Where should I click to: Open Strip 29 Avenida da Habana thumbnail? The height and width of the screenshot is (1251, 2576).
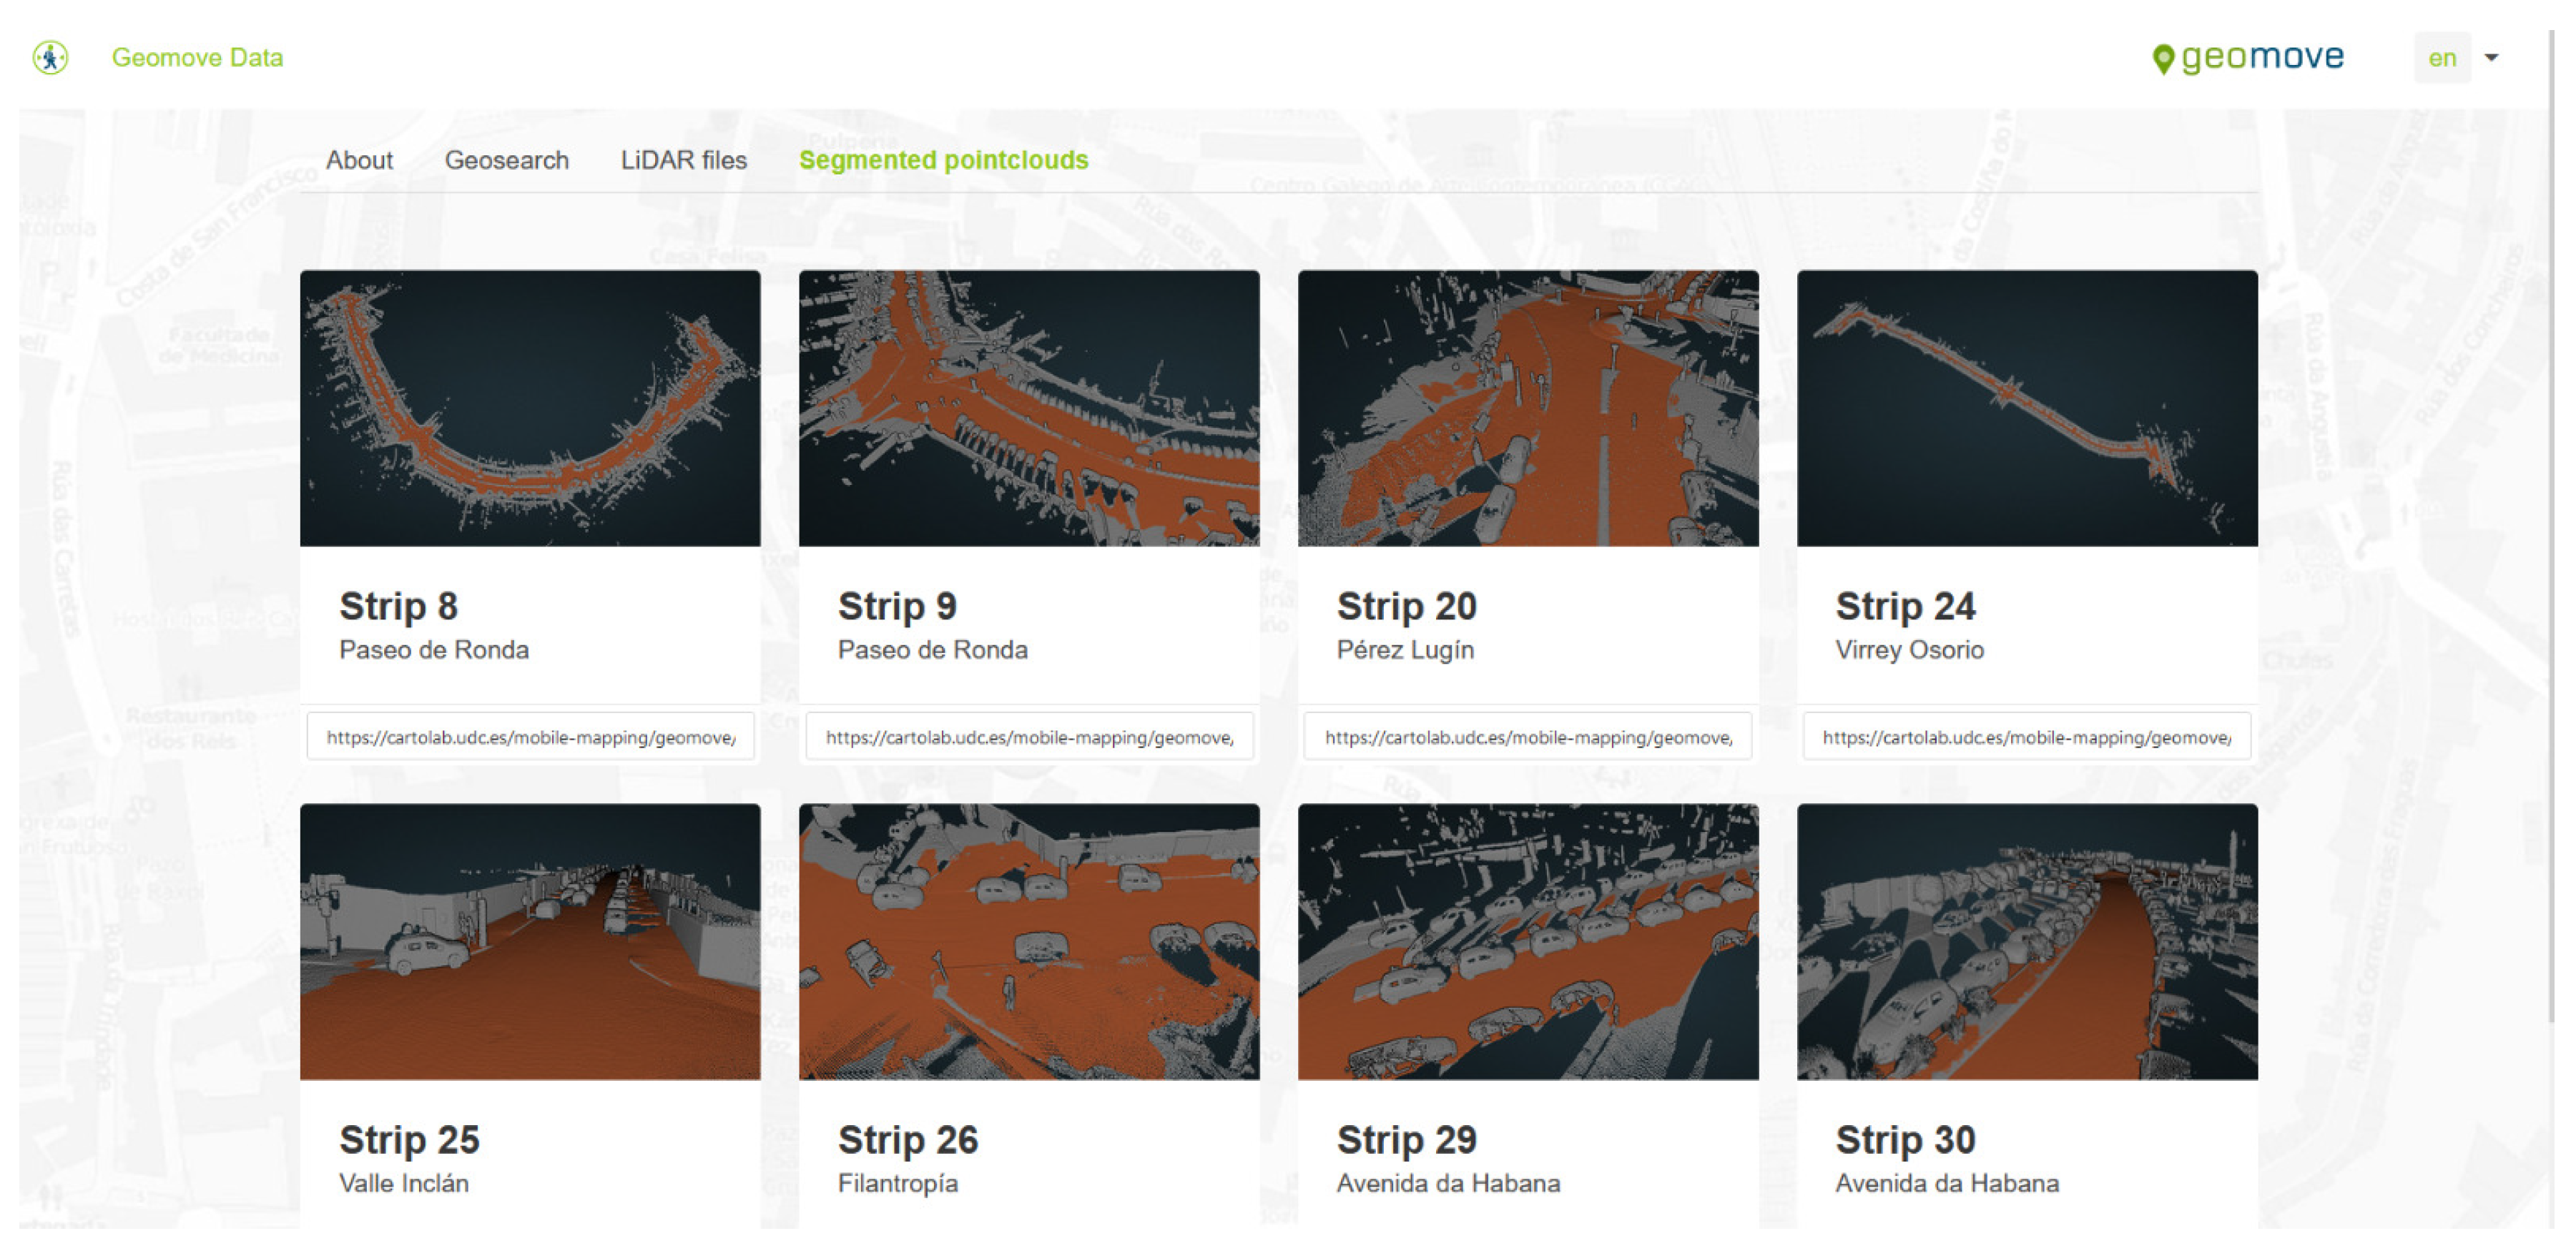pyautogui.click(x=1527, y=941)
